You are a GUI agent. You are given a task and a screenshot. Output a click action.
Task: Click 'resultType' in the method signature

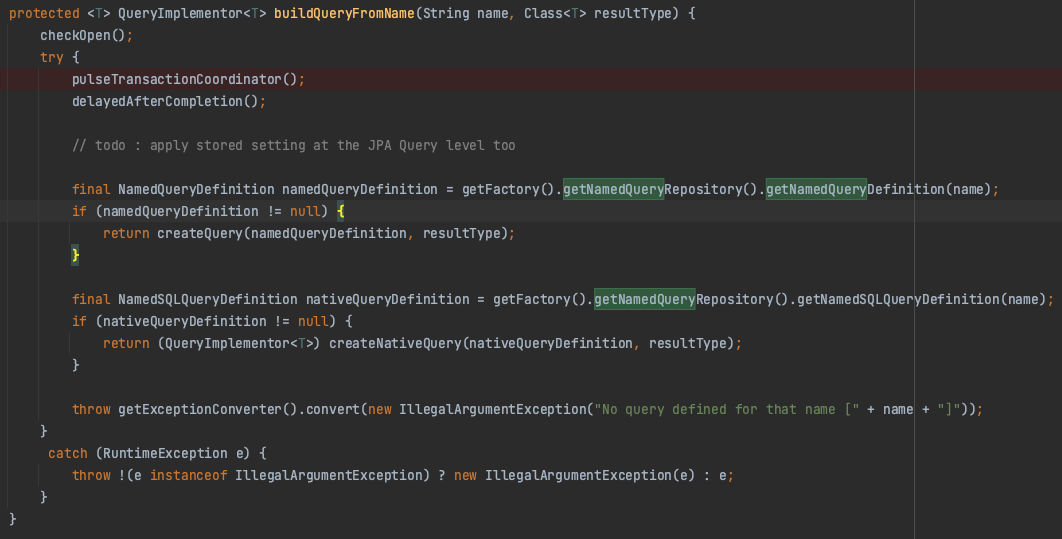point(633,14)
